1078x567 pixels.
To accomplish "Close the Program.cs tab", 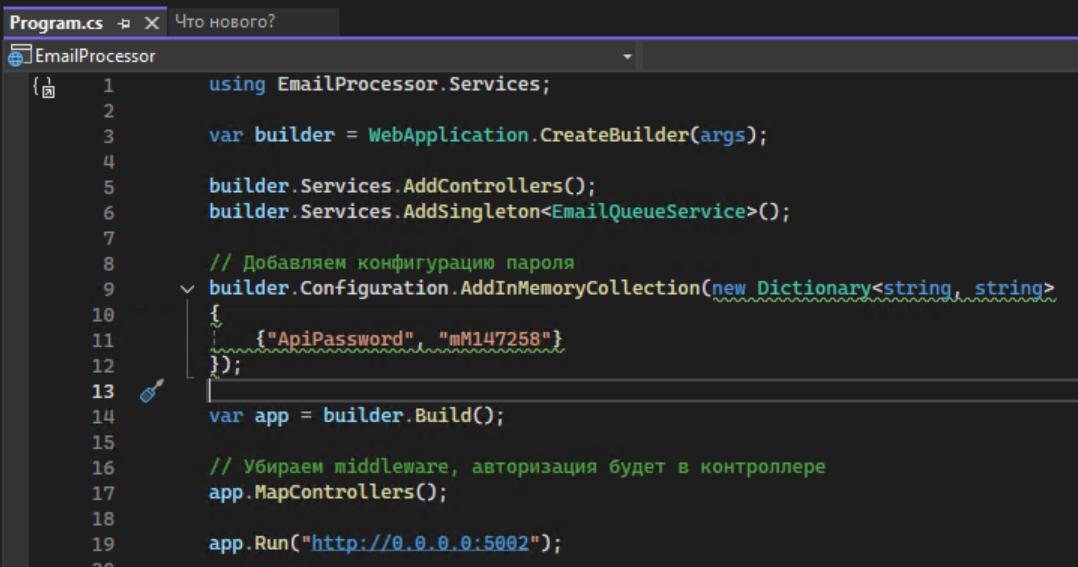I will click(x=151, y=22).
